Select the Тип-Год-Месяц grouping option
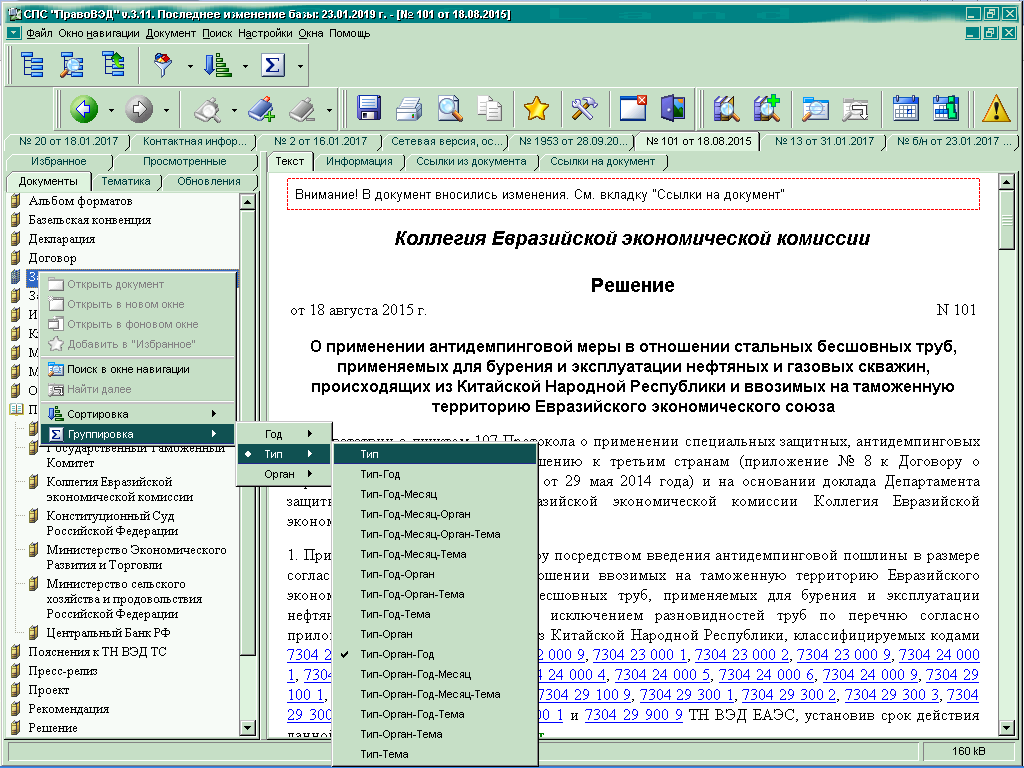This screenshot has height=768, width=1024. coord(435,494)
